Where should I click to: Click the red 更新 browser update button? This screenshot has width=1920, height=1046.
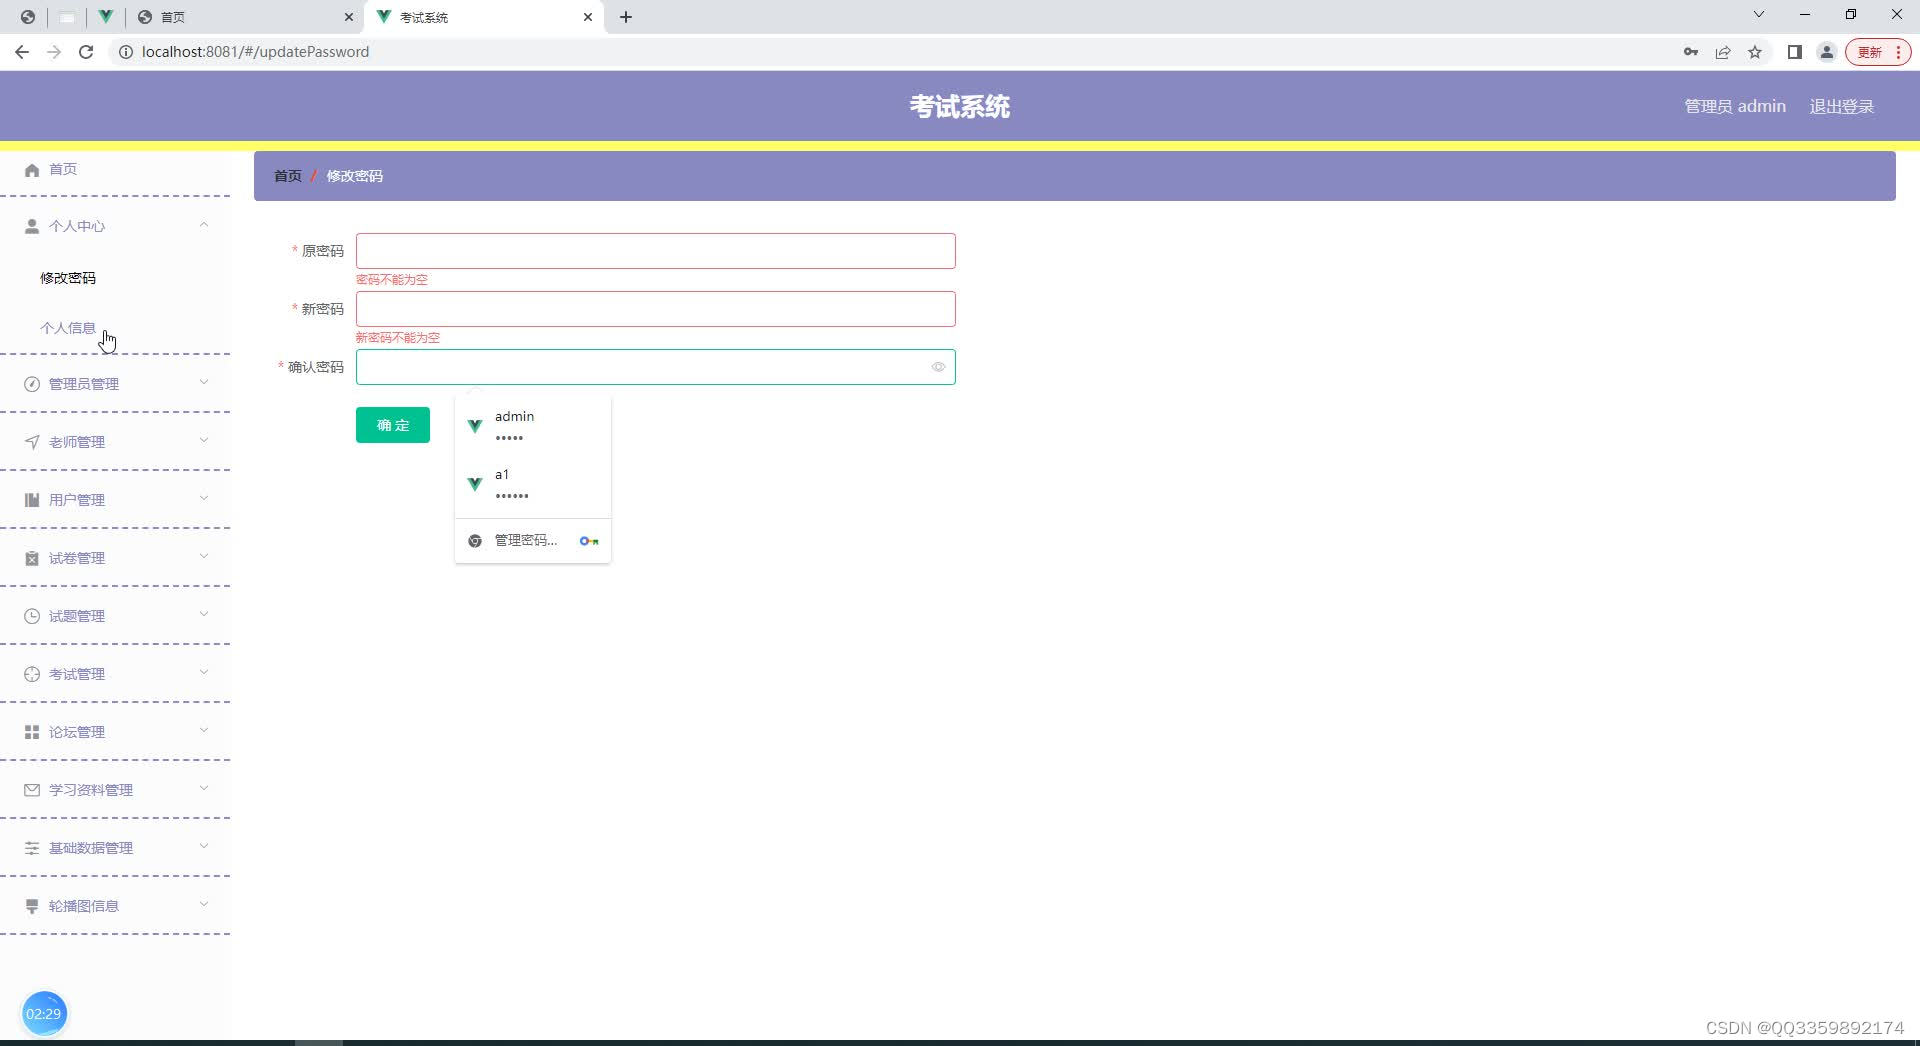pyautogui.click(x=1878, y=52)
